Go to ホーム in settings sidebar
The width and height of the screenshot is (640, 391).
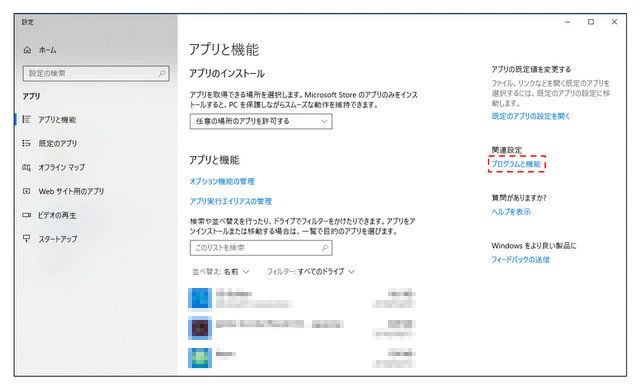[x=47, y=50]
